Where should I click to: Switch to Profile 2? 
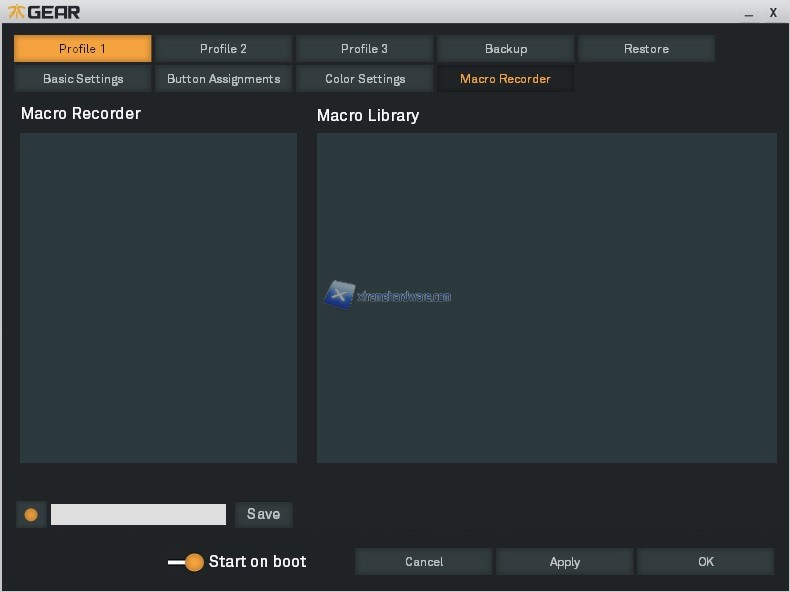(224, 49)
